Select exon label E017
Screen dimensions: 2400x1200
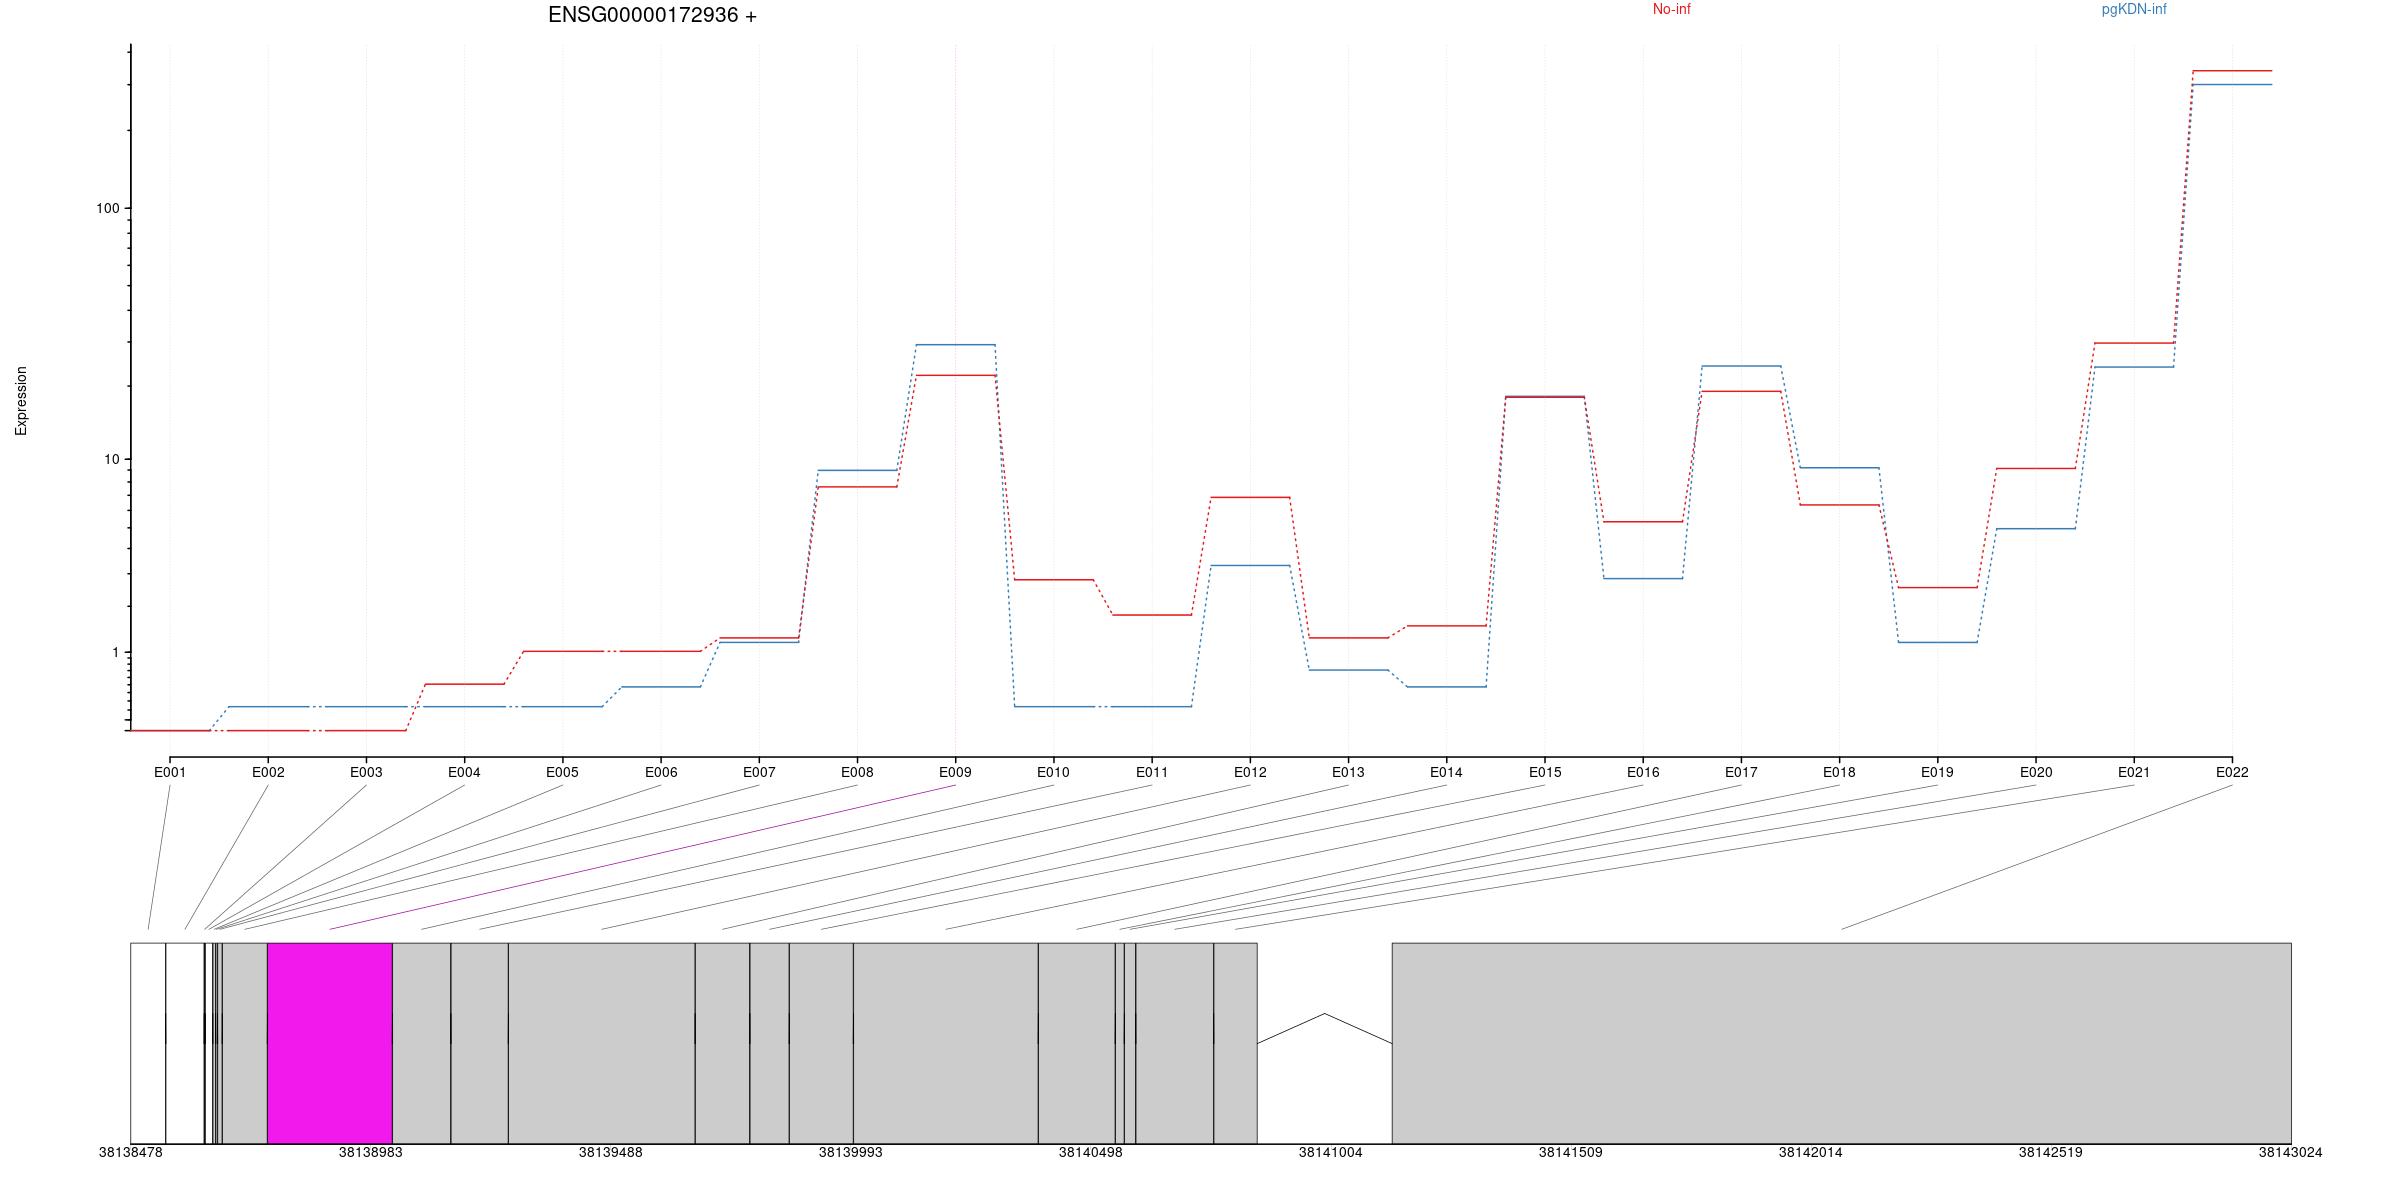coord(1741,772)
